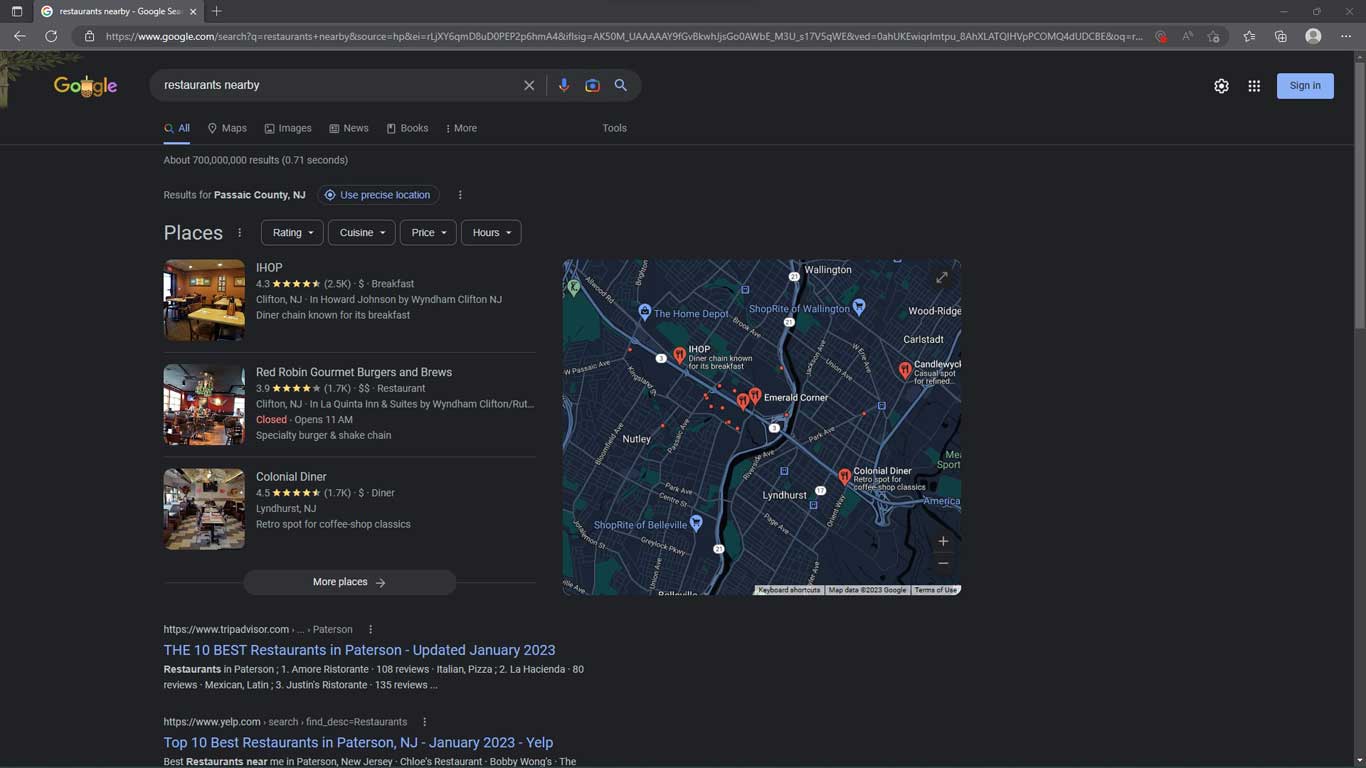The image size is (1366, 768).
Task: Expand the map to full view
Action: pyautogui.click(x=942, y=278)
